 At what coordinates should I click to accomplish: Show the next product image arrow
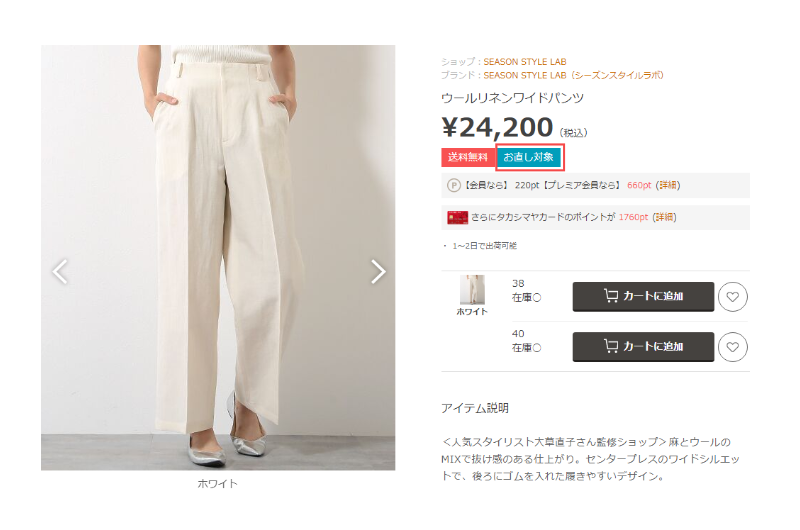click(x=378, y=271)
